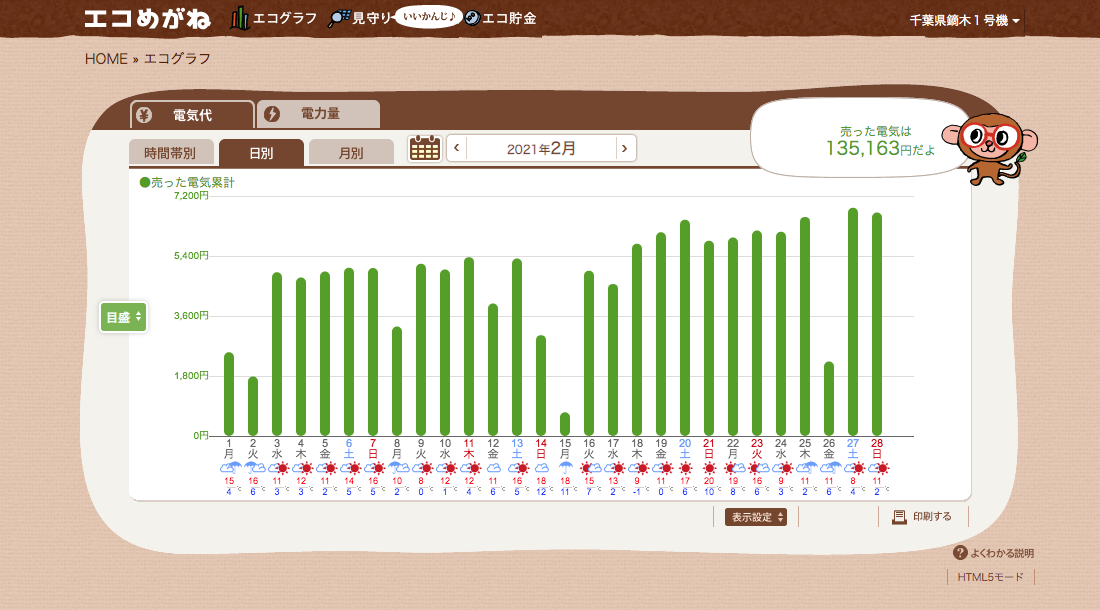Click the date label 23 火
Image resolution: width=1100 pixels, height=610 pixels.
757,449
